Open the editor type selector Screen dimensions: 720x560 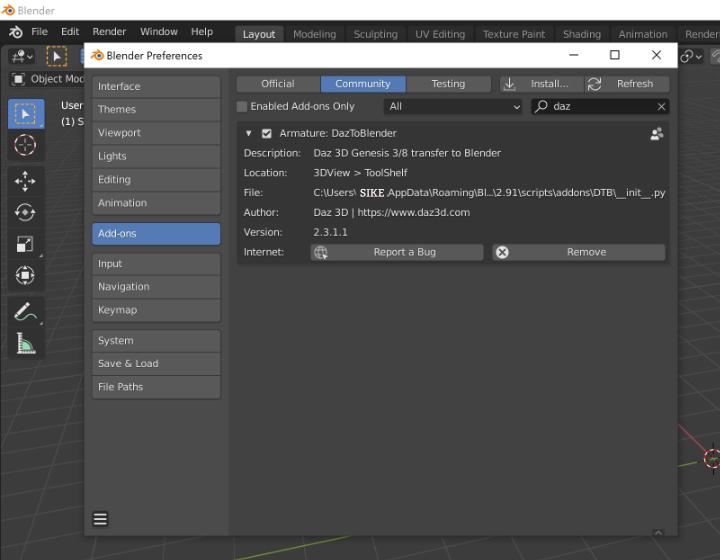coord(22,56)
